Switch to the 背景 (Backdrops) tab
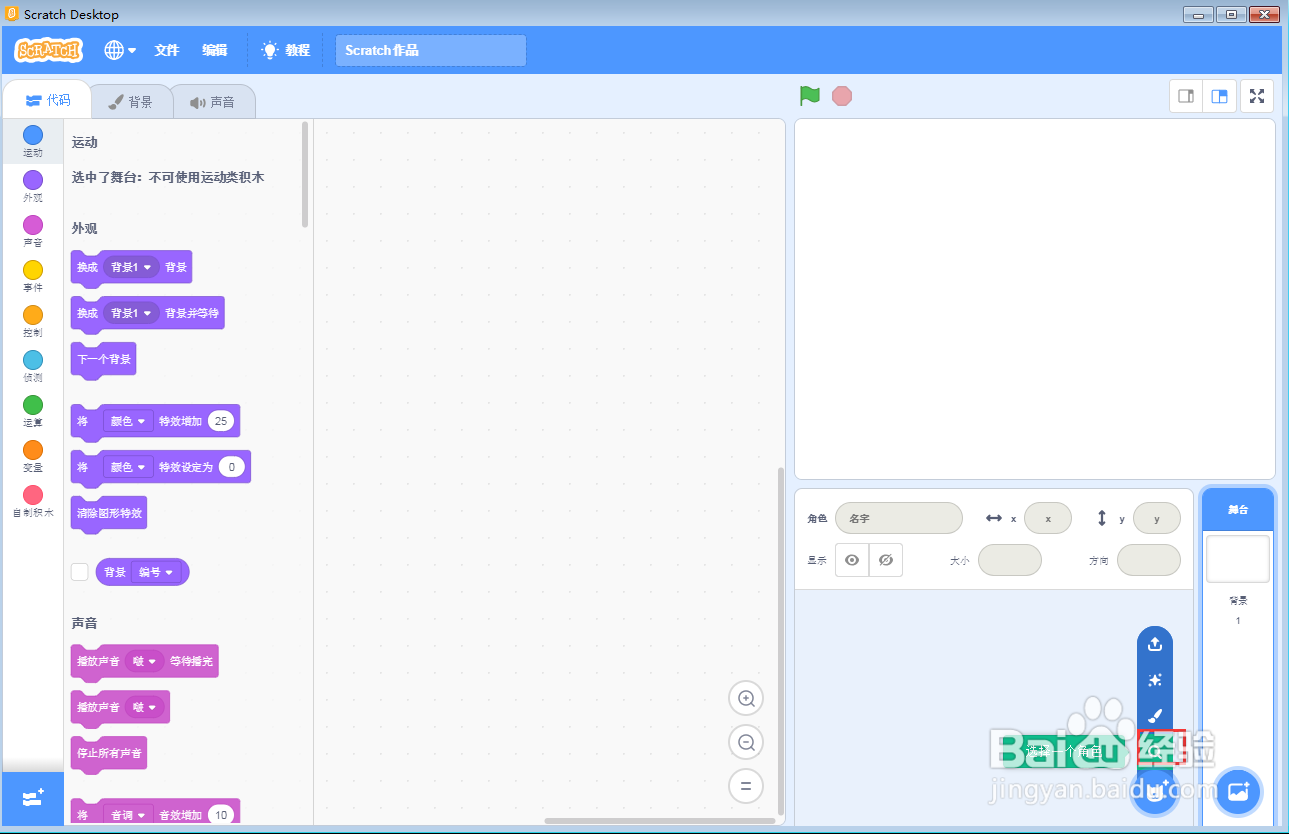This screenshot has height=834, width=1289. [x=131, y=100]
